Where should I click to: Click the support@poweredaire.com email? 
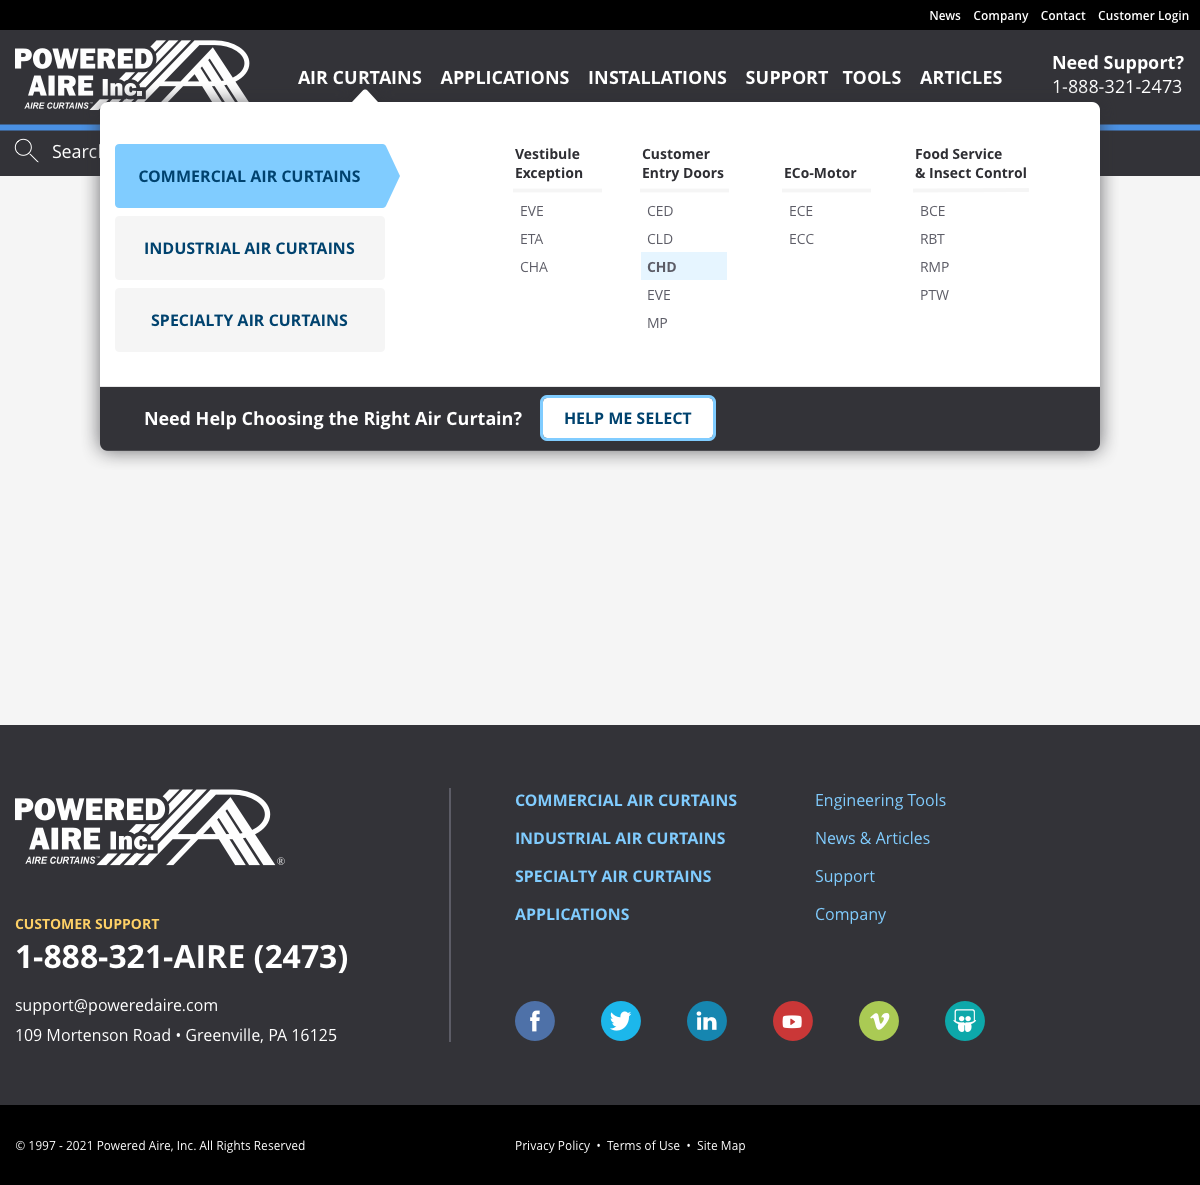116,1005
